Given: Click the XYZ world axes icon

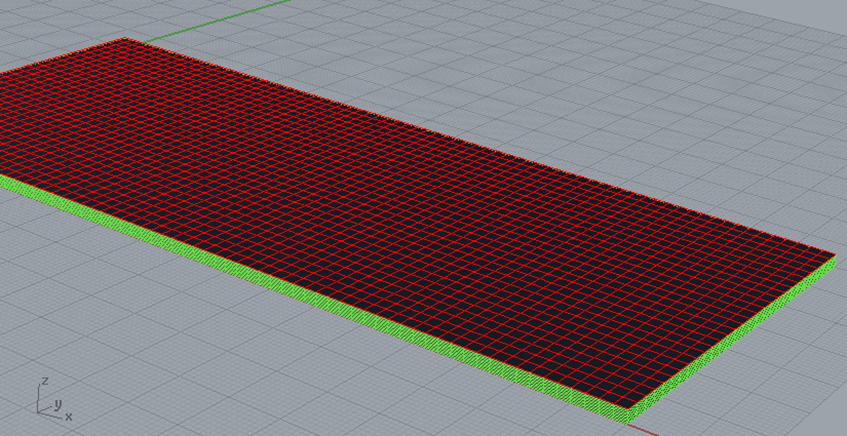Looking at the screenshot, I should (53, 400).
